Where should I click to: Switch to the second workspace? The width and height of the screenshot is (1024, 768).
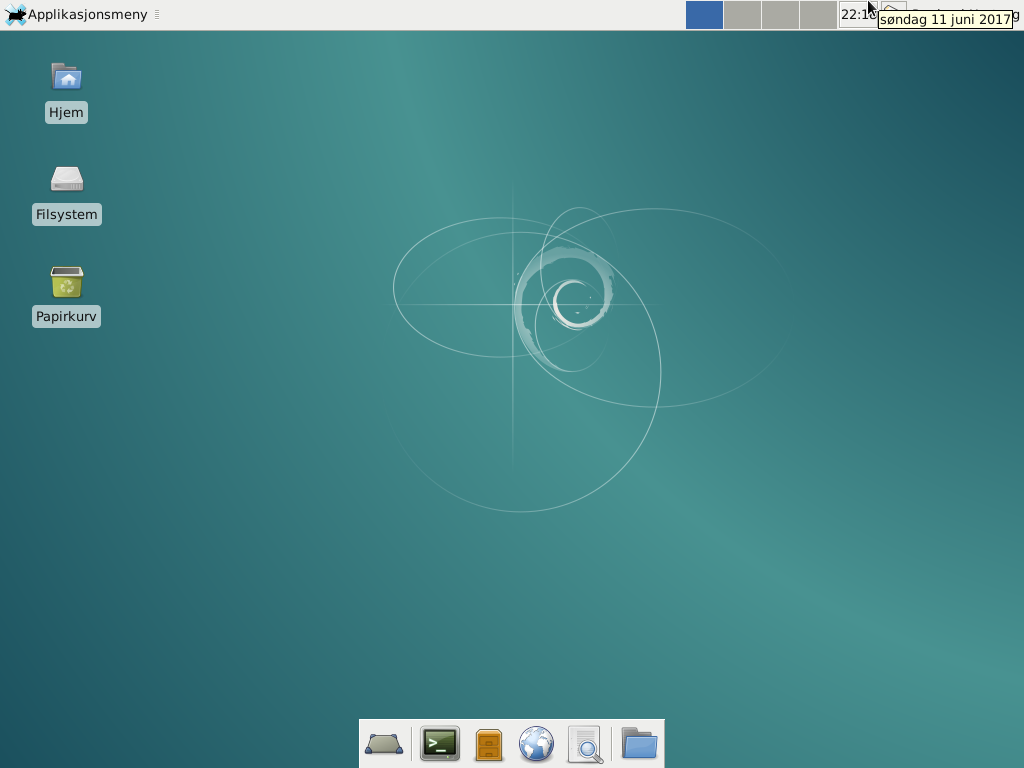click(x=742, y=15)
